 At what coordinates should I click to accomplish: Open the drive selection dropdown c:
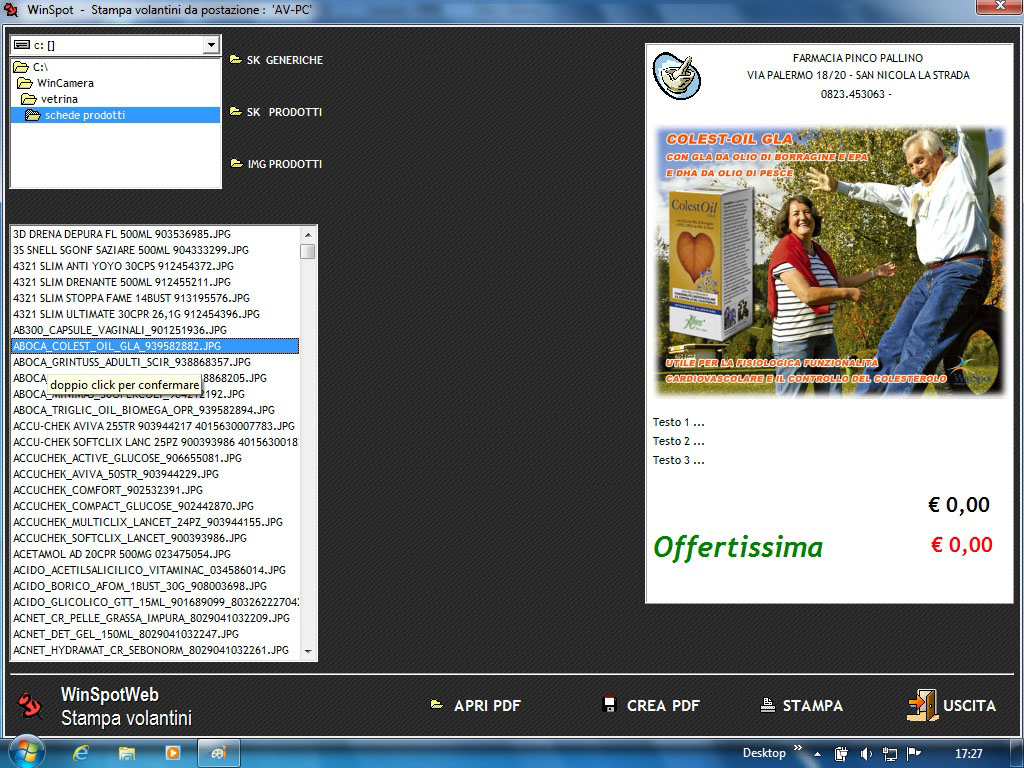210,45
